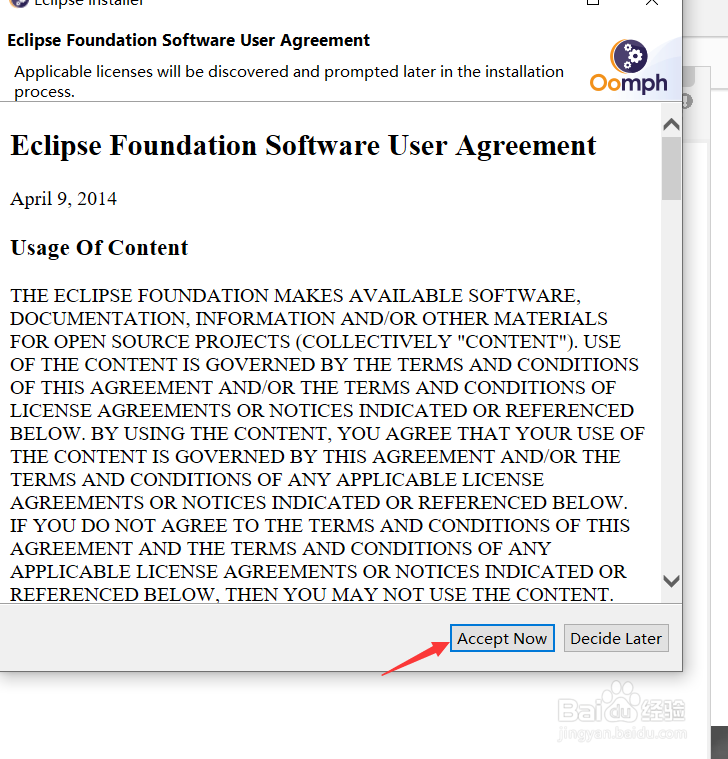This screenshot has height=759, width=728.
Task: Click the Oomph logo icon
Action: coord(629,66)
